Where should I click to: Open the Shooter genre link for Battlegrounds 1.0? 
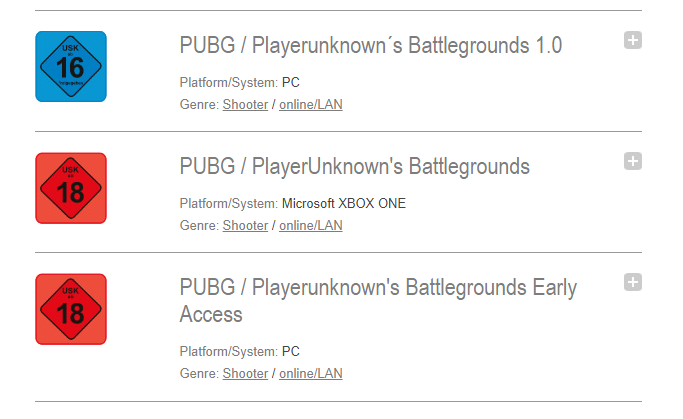coord(245,105)
